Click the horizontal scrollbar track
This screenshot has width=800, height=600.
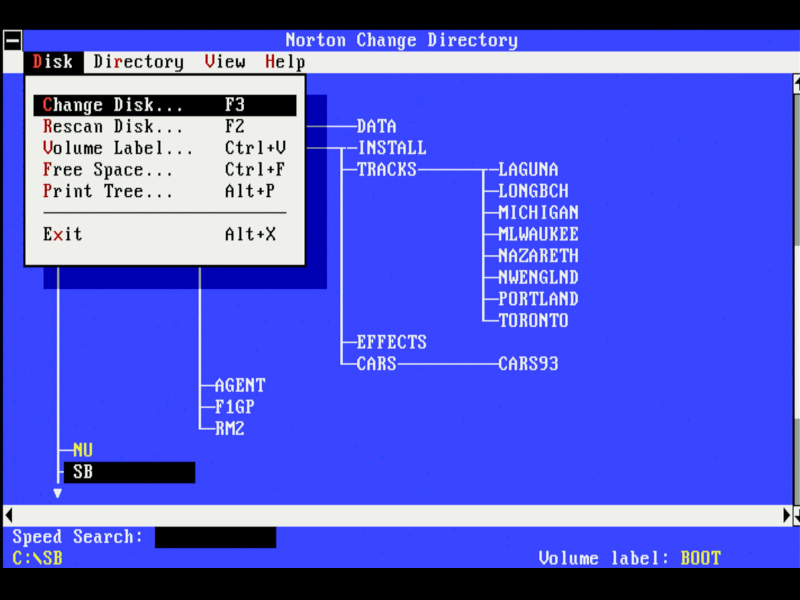click(398, 516)
